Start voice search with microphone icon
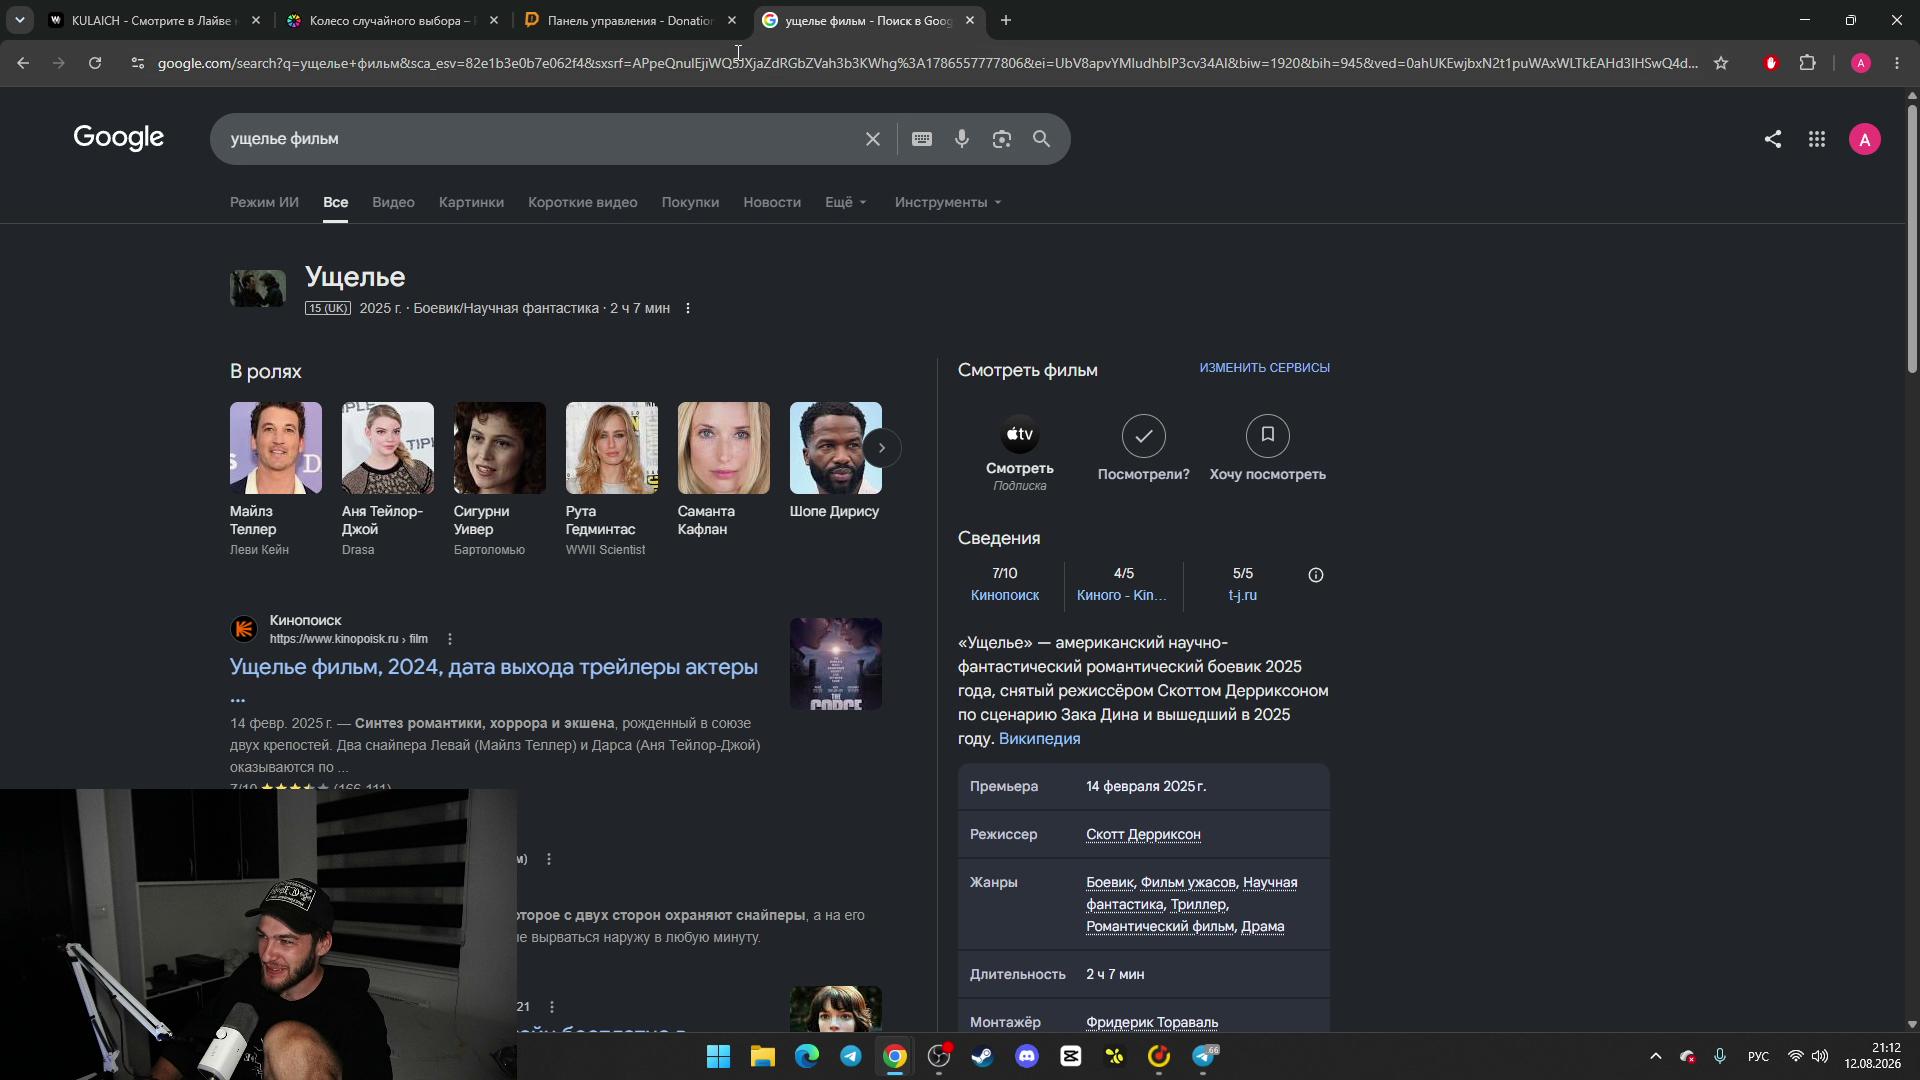This screenshot has width=1920, height=1080. pyautogui.click(x=962, y=139)
